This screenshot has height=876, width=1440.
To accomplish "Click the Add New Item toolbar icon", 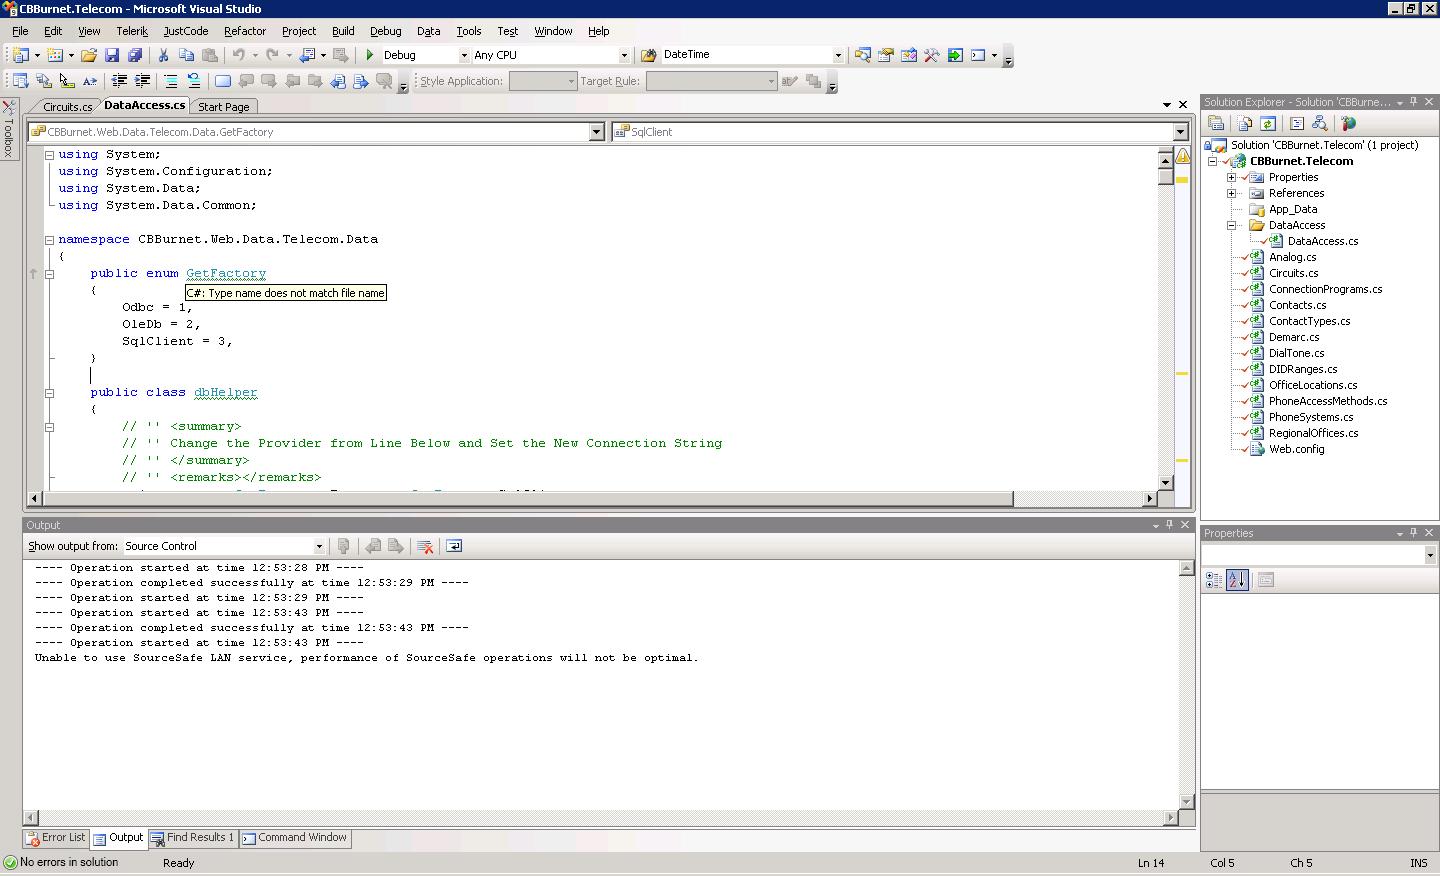I will (x=55, y=55).
